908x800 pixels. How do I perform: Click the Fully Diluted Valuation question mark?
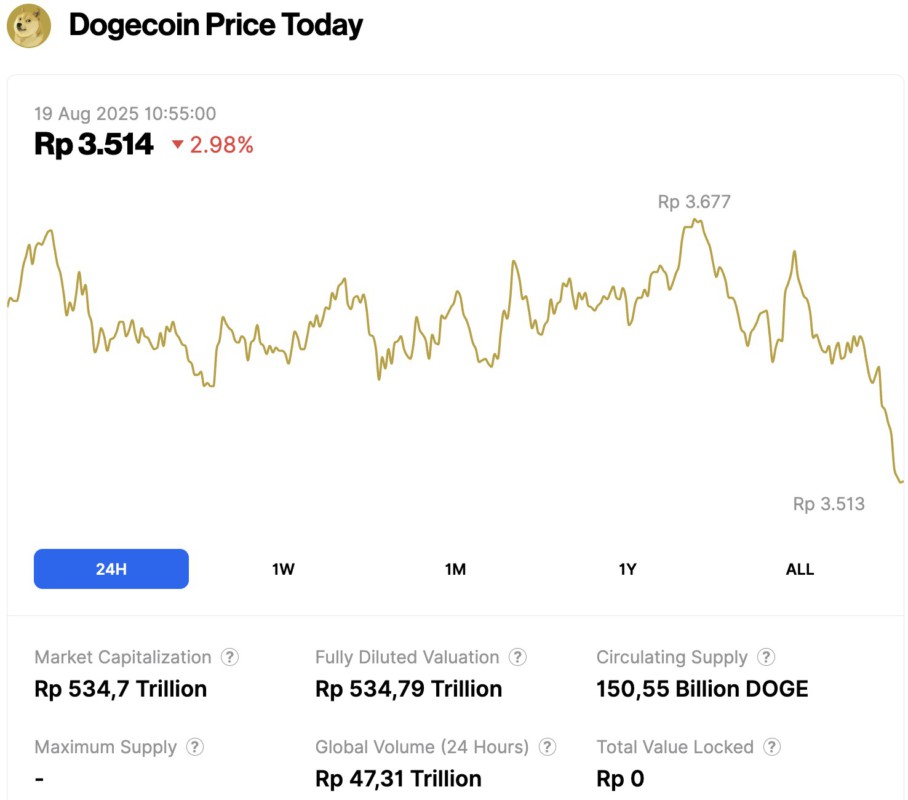[518, 657]
